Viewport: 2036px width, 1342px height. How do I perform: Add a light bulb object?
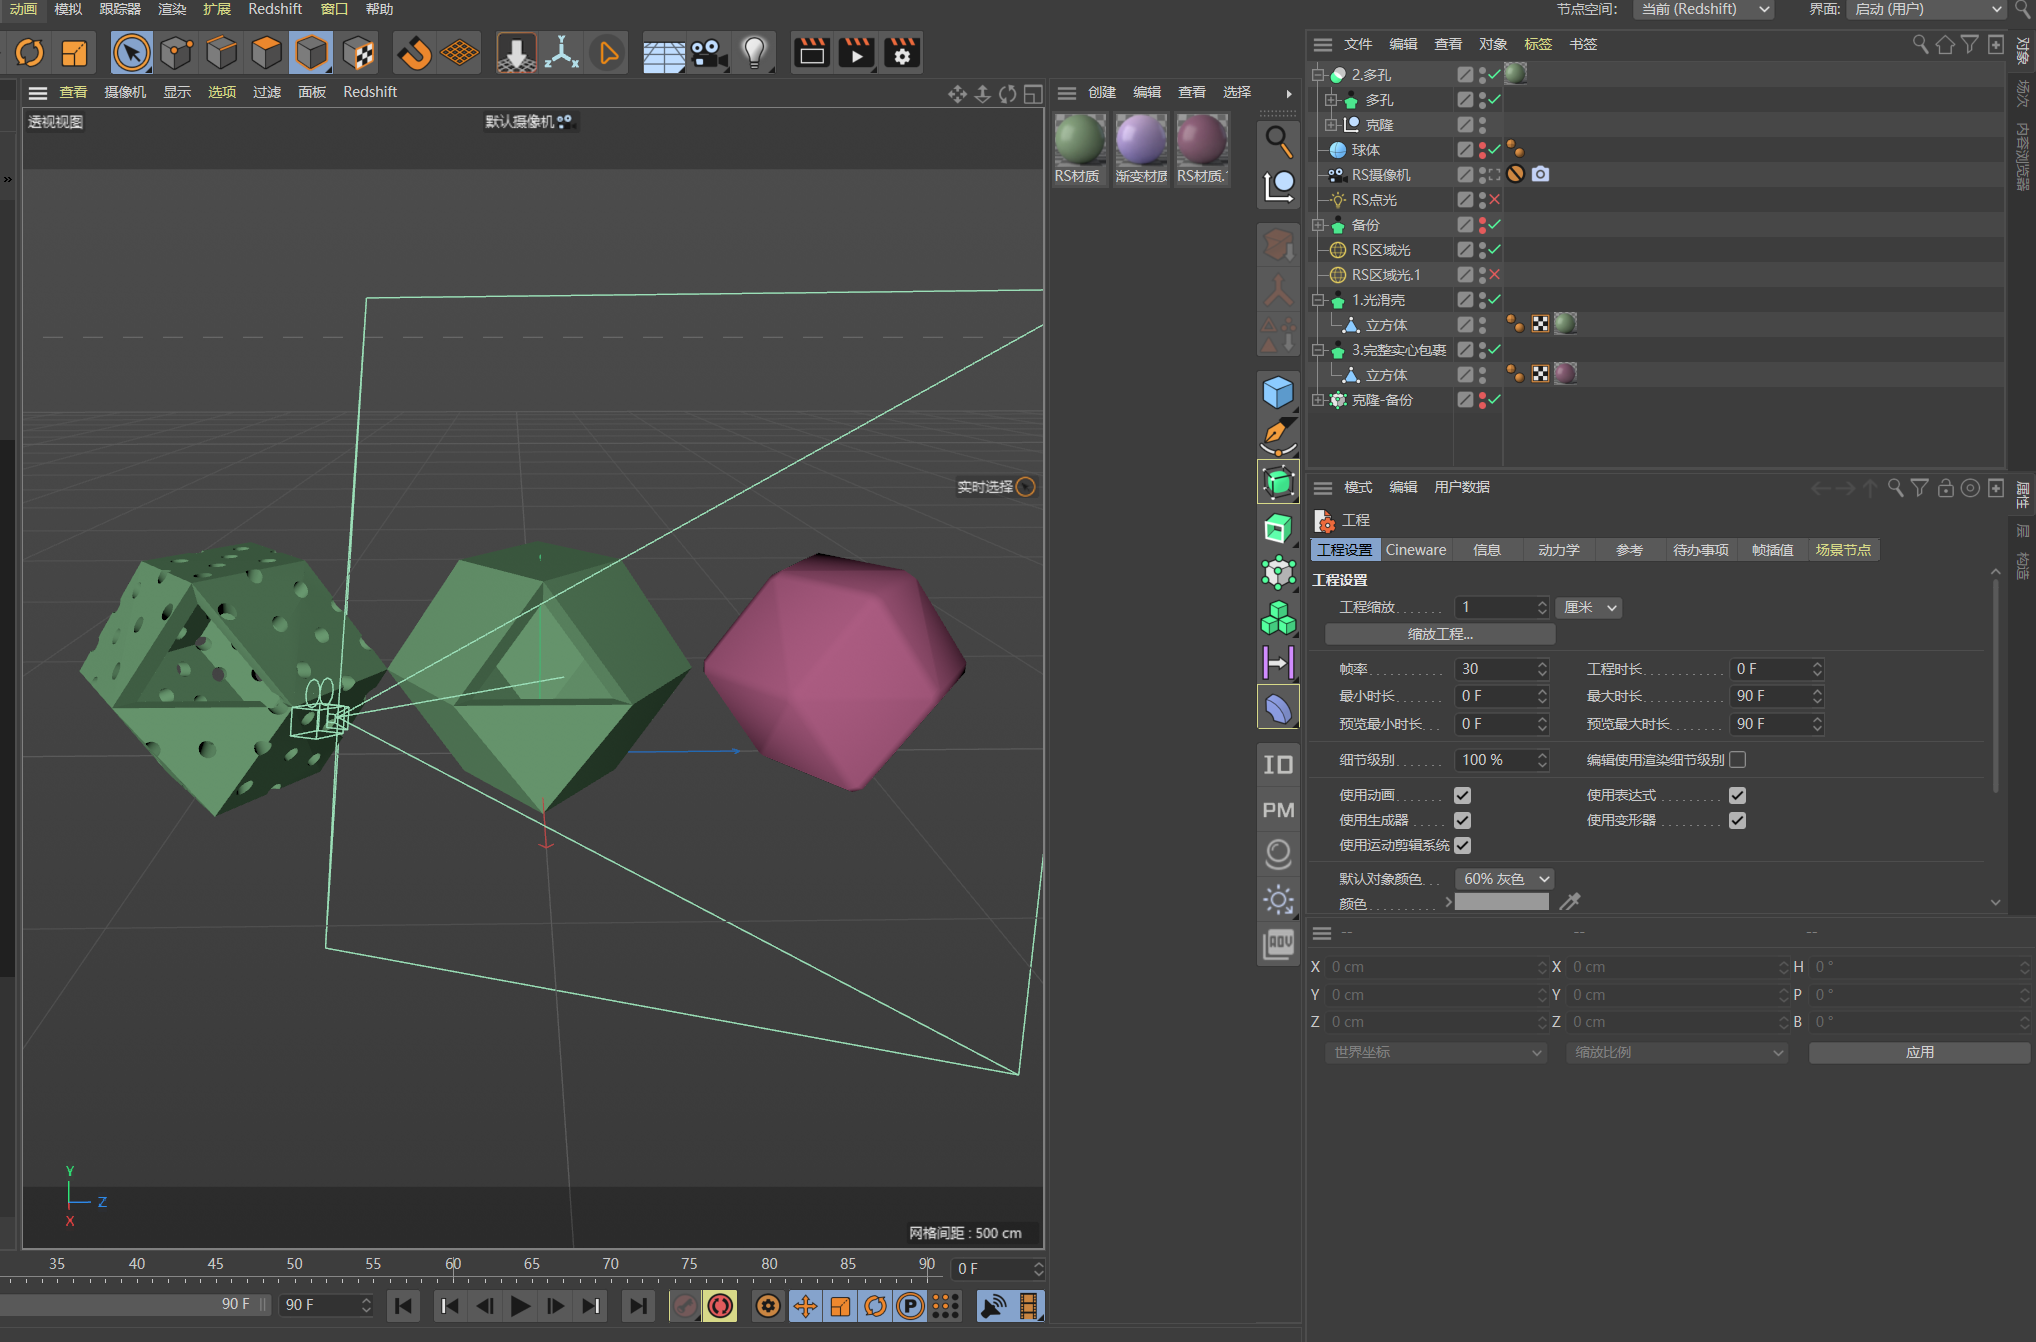click(x=755, y=53)
